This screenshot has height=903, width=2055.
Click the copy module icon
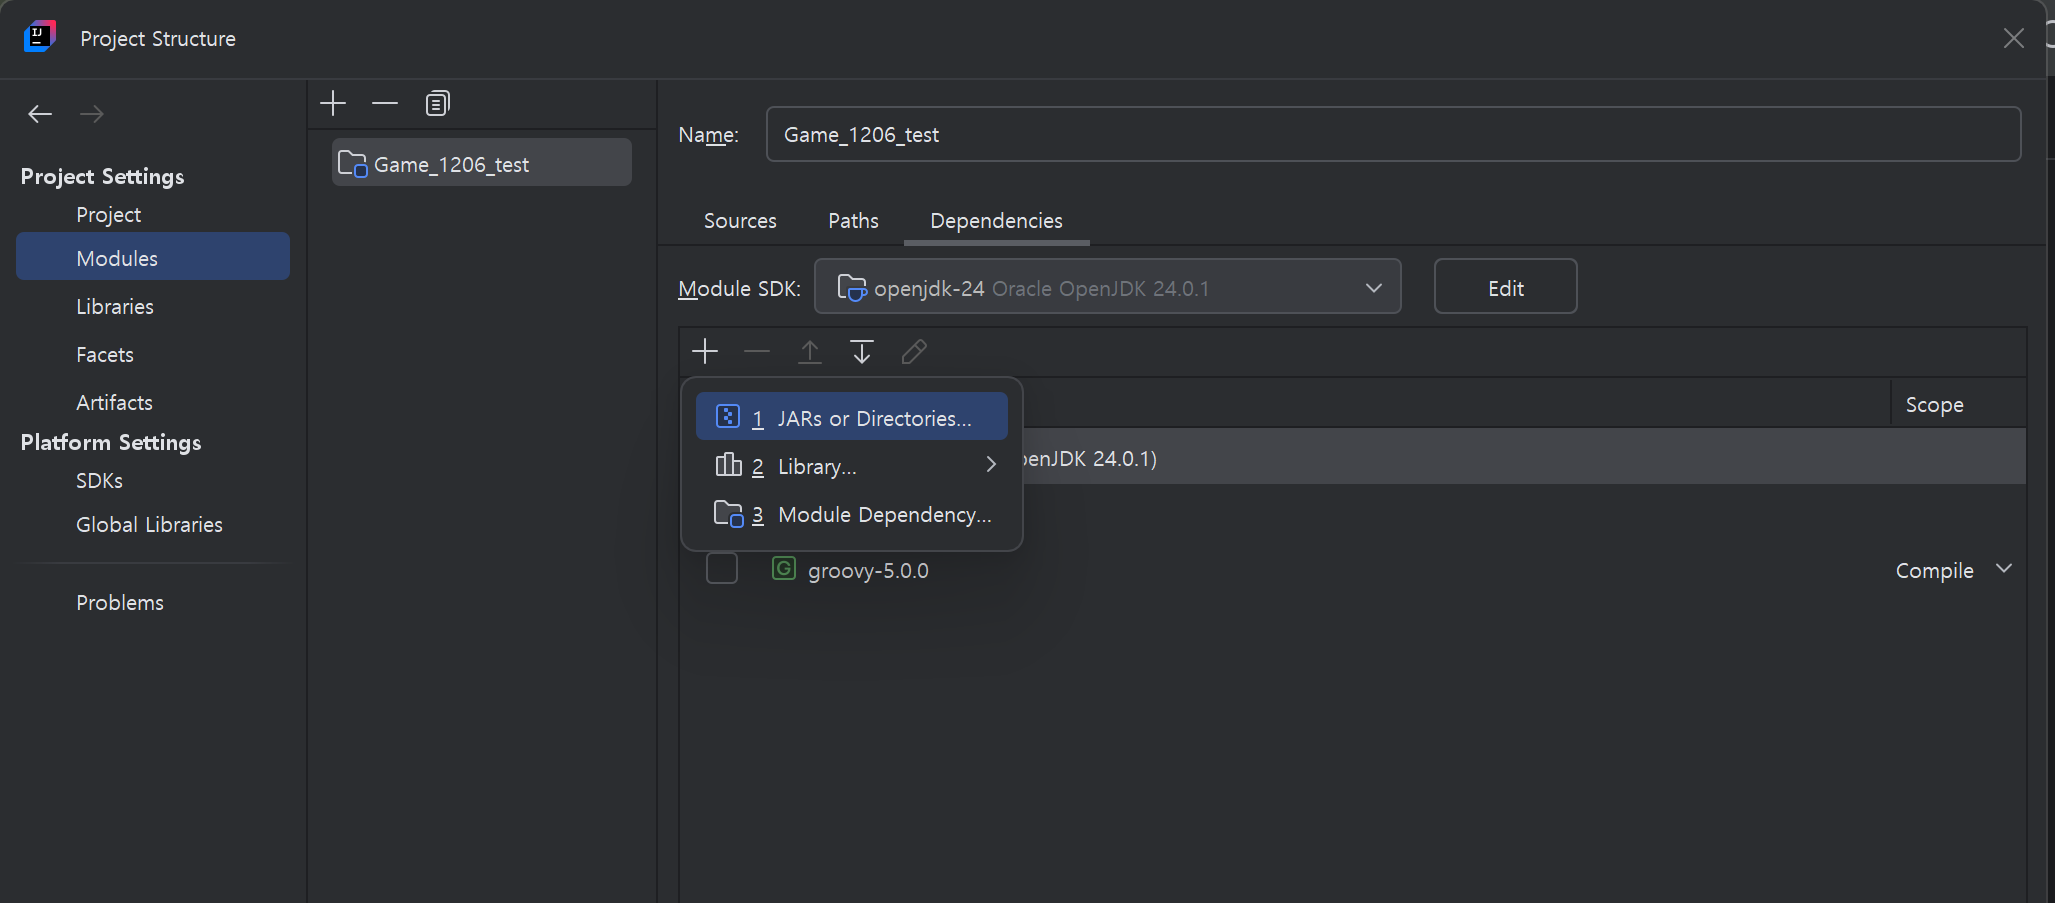click(437, 103)
